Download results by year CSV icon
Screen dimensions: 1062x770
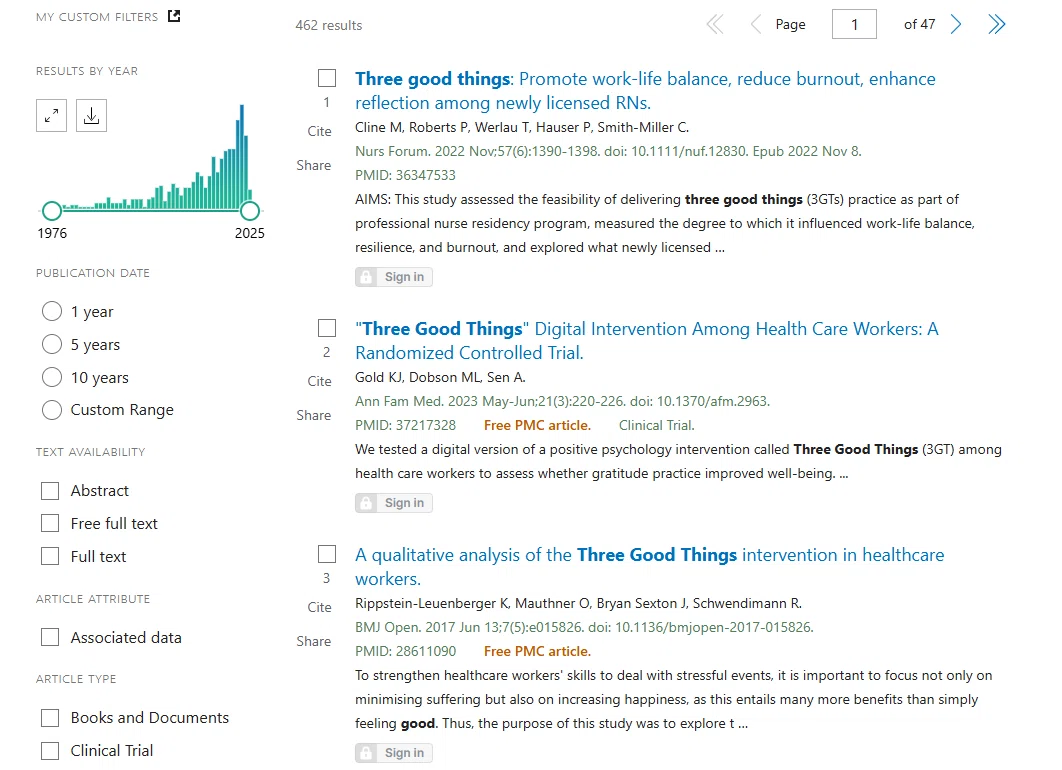pyautogui.click(x=91, y=116)
